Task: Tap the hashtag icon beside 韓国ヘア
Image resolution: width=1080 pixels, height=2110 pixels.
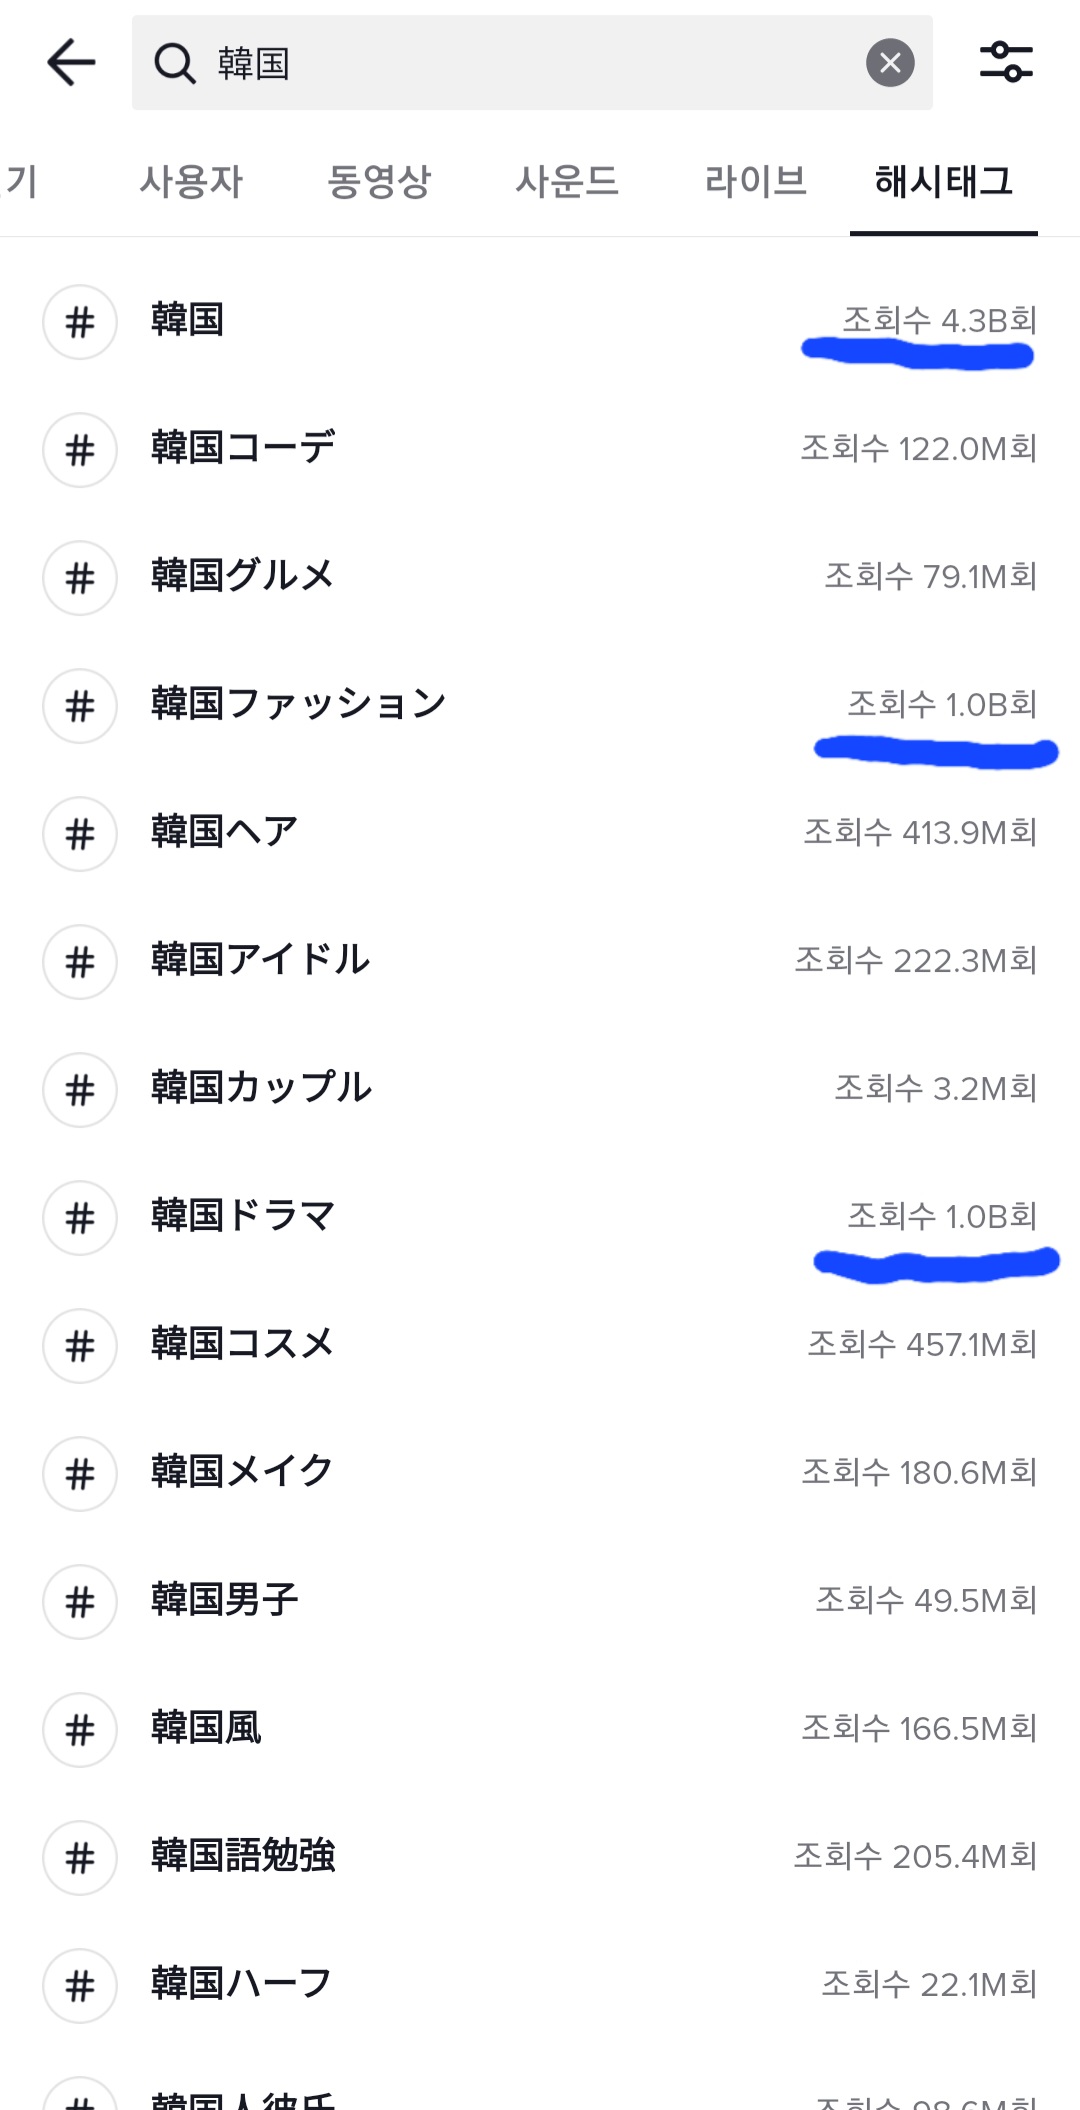Action: click(80, 834)
